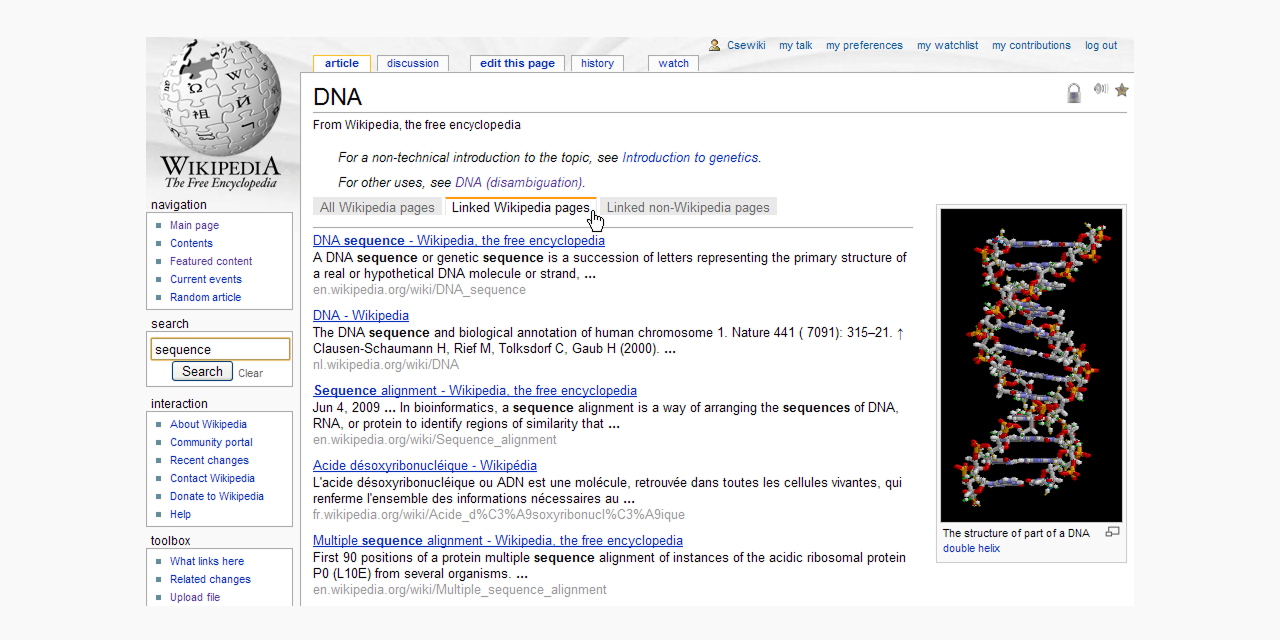1280x640 pixels.
Task: Select Linked Wikipedia pages results tab
Action: pos(521,207)
